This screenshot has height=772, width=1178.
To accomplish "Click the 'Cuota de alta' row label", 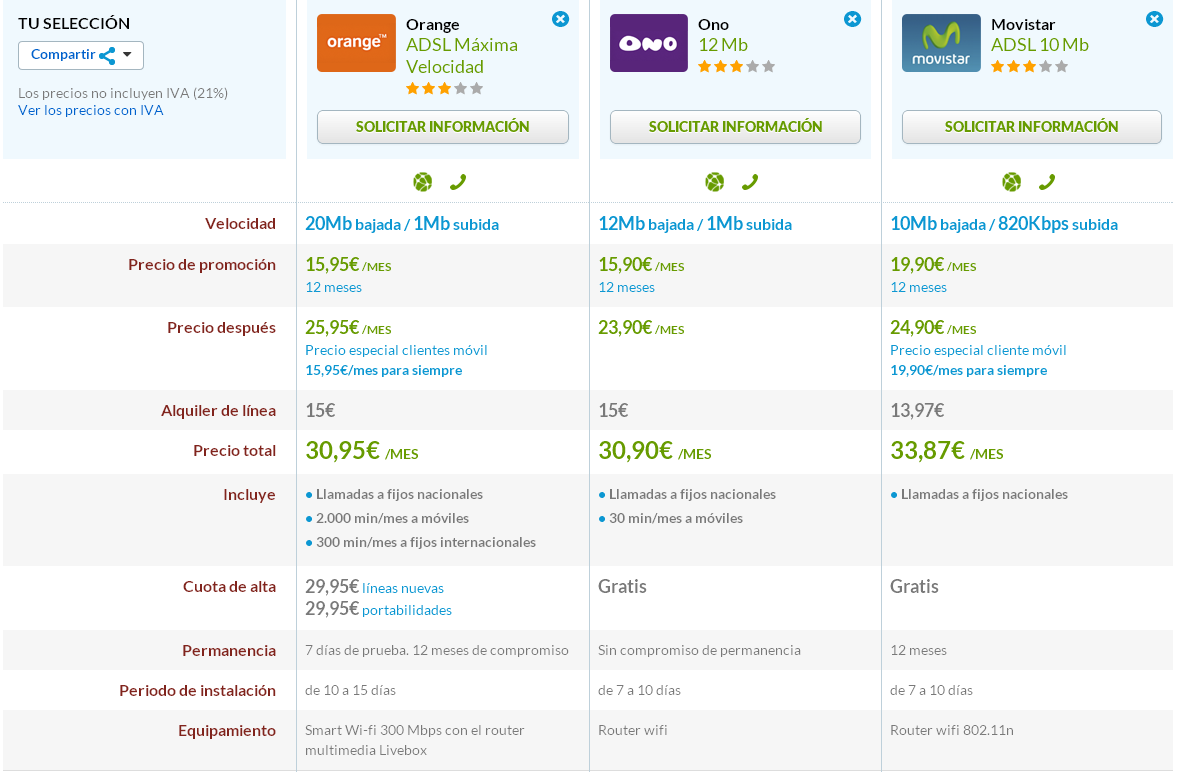I will pyautogui.click(x=229, y=587).
